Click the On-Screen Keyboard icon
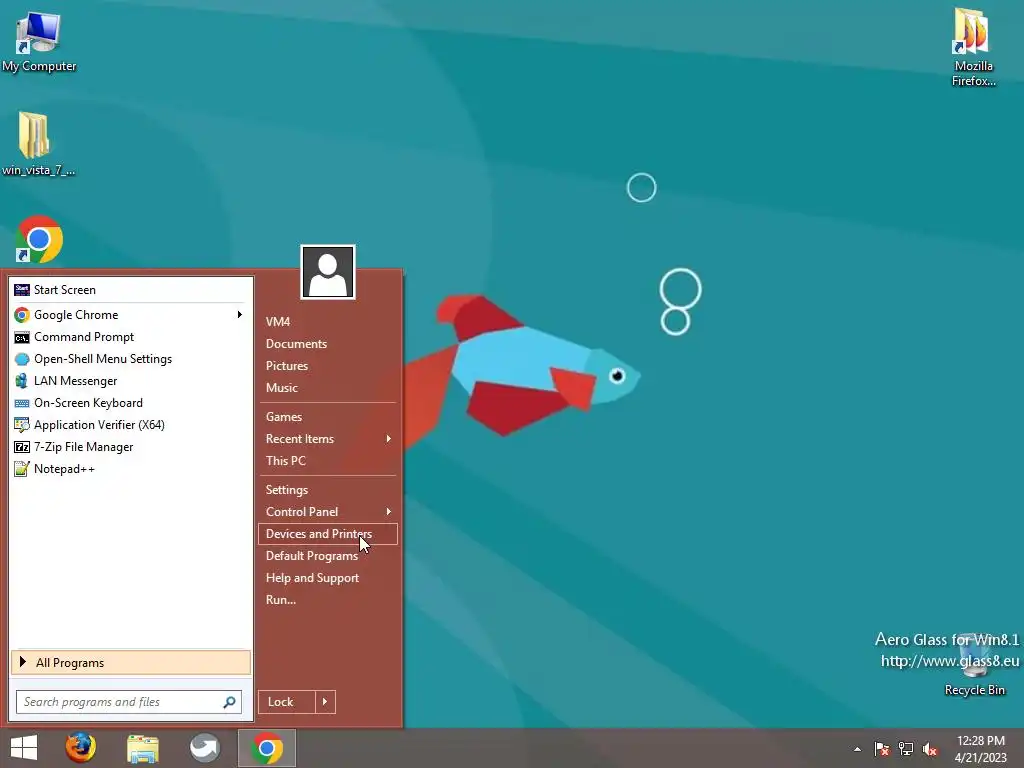The height and width of the screenshot is (768, 1024). point(22,403)
